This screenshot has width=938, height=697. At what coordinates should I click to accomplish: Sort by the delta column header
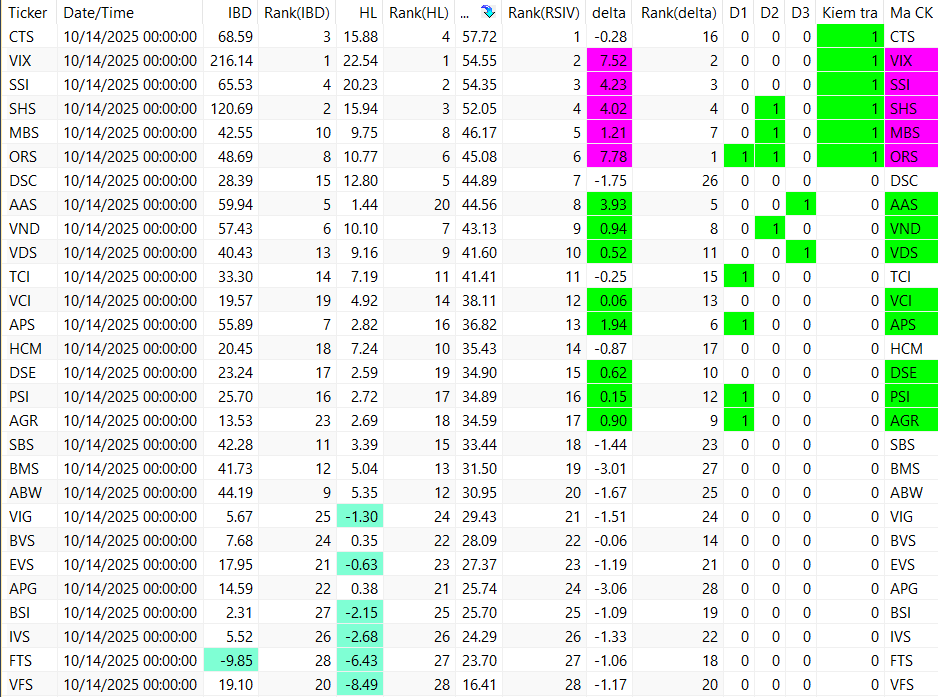pos(609,13)
